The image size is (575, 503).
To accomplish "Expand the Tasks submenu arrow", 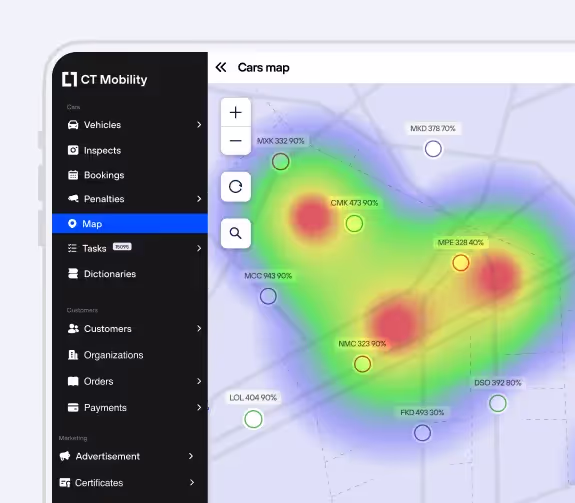I will pyautogui.click(x=199, y=248).
